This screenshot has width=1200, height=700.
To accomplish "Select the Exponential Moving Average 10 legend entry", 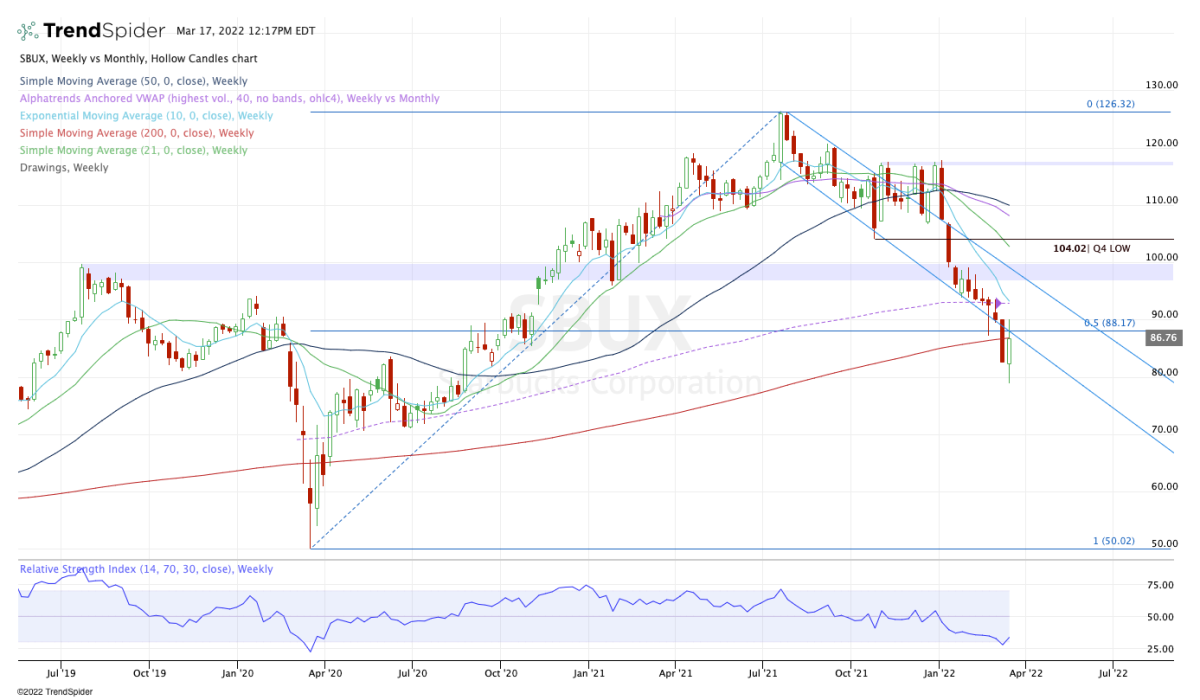I will 148,116.
